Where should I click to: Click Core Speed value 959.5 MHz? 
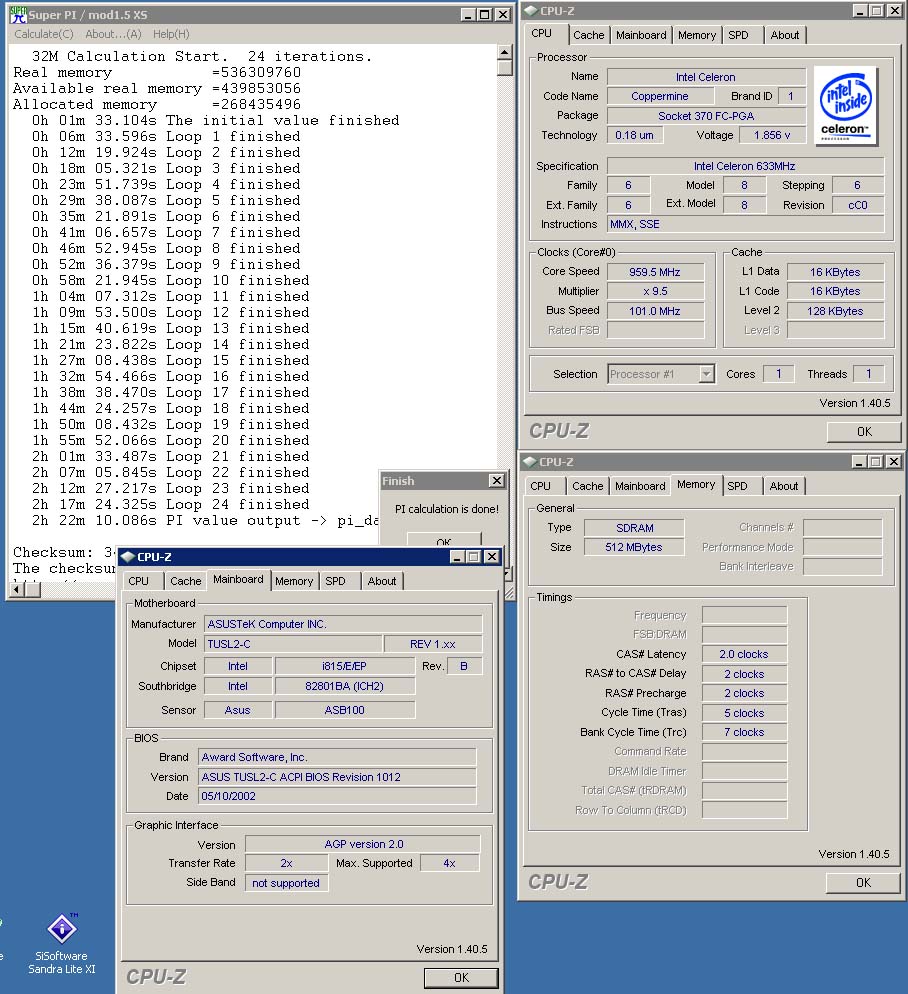tap(655, 273)
